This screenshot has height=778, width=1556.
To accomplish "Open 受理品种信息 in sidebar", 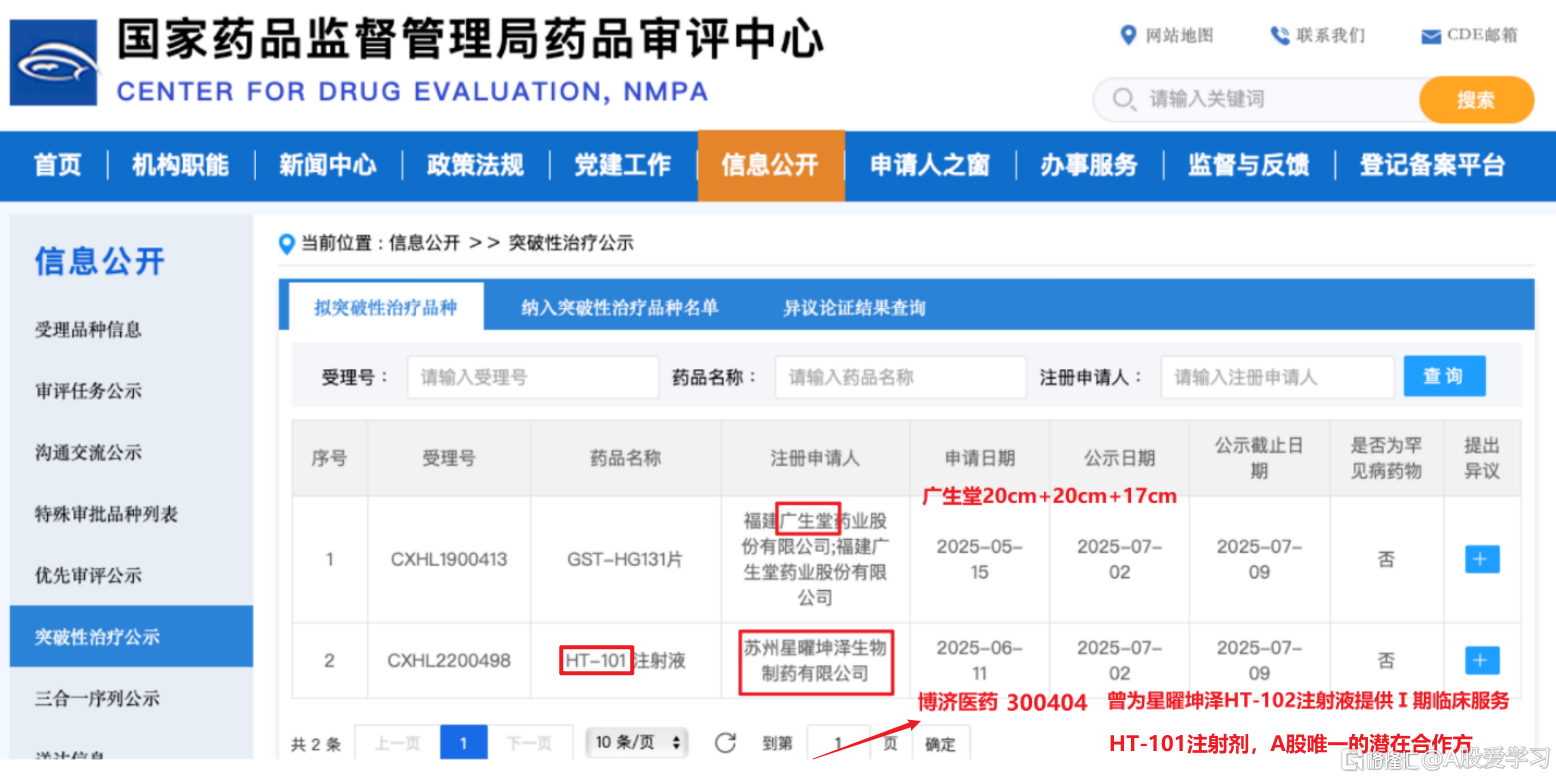I will 89,329.
